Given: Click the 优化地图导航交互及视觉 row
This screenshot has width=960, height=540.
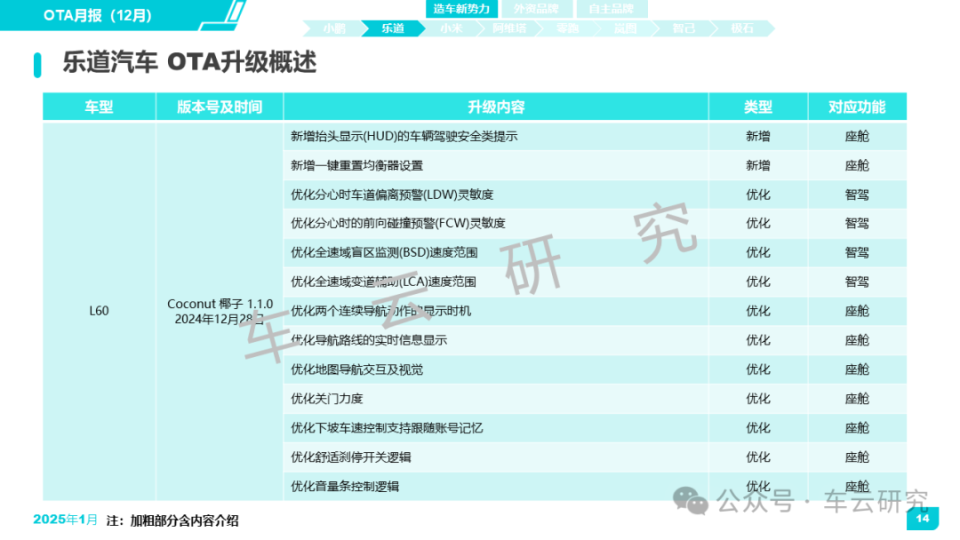Looking at the screenshot, I should point(496,370).
